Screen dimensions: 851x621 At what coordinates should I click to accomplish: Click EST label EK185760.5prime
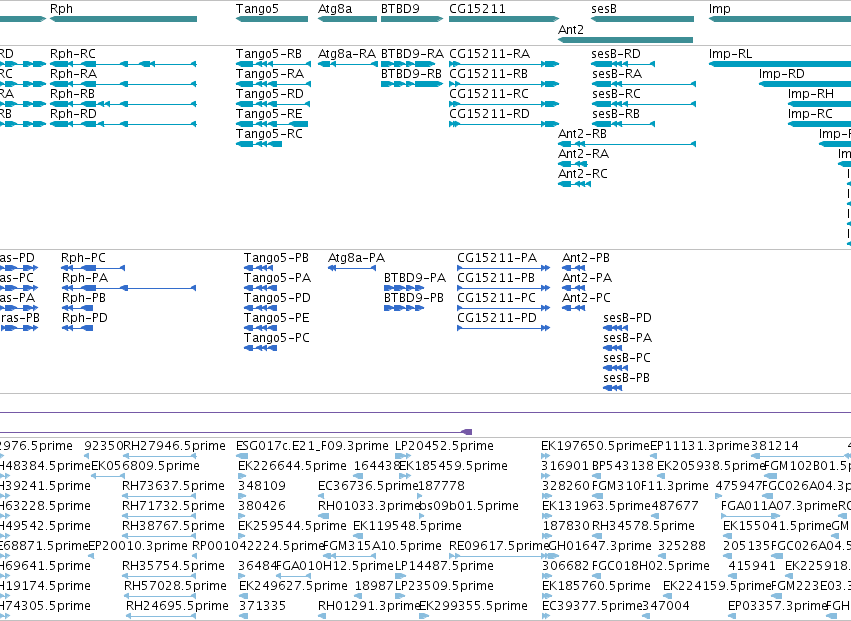596,586
